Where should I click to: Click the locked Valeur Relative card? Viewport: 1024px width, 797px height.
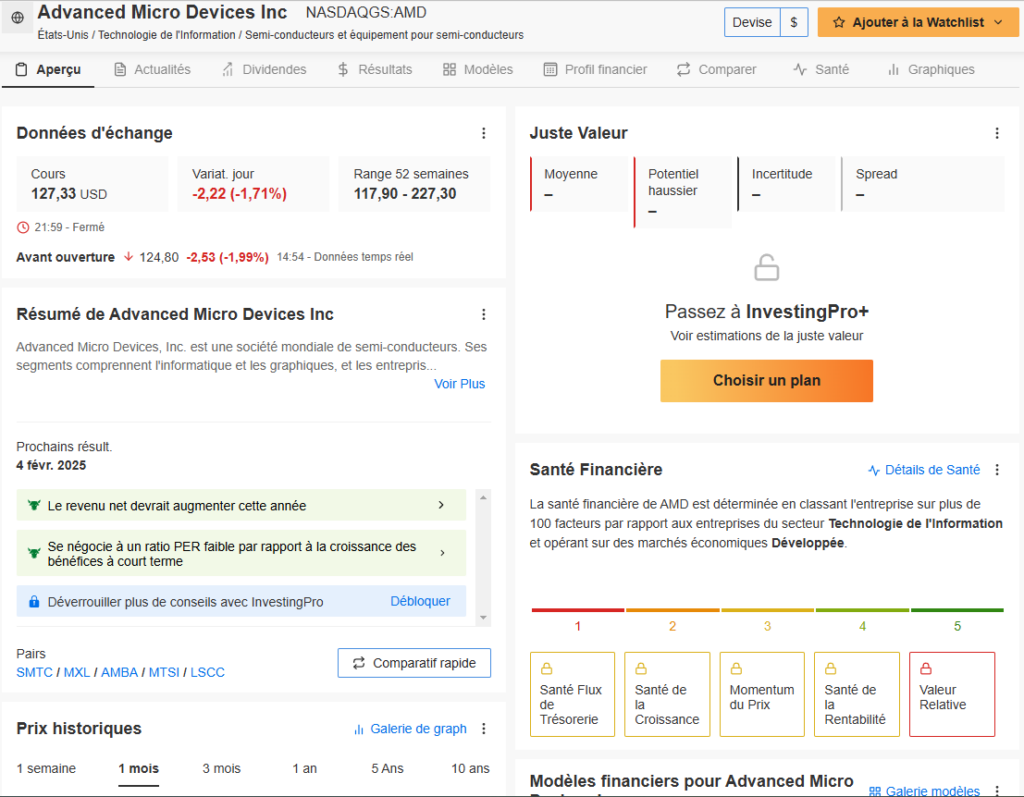tap(951, 694)
